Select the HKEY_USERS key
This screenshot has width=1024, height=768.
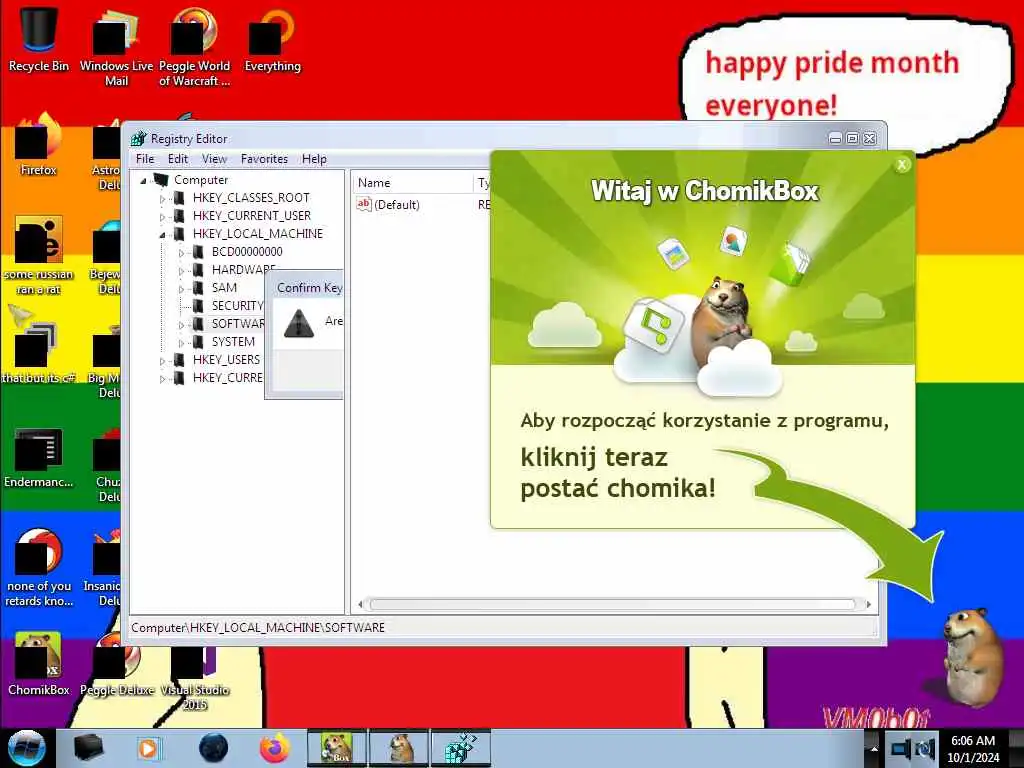click(x=226, y=360)
